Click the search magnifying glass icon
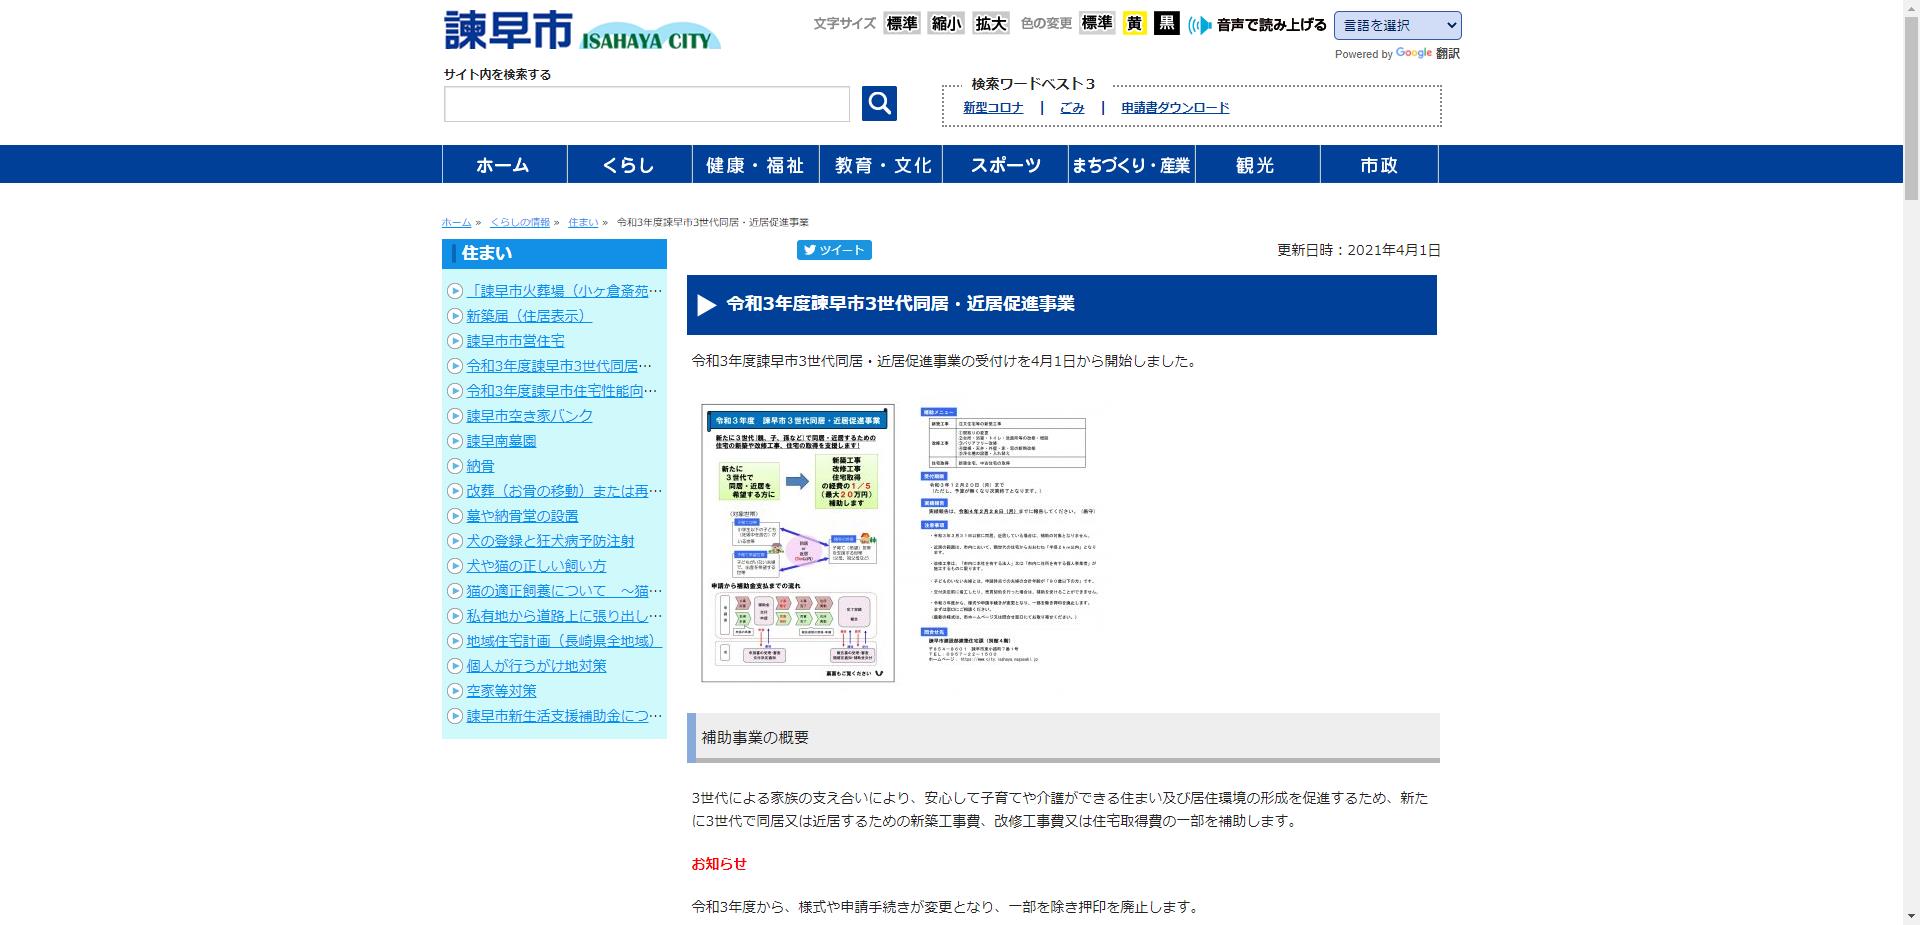 (x=878, y=102)
